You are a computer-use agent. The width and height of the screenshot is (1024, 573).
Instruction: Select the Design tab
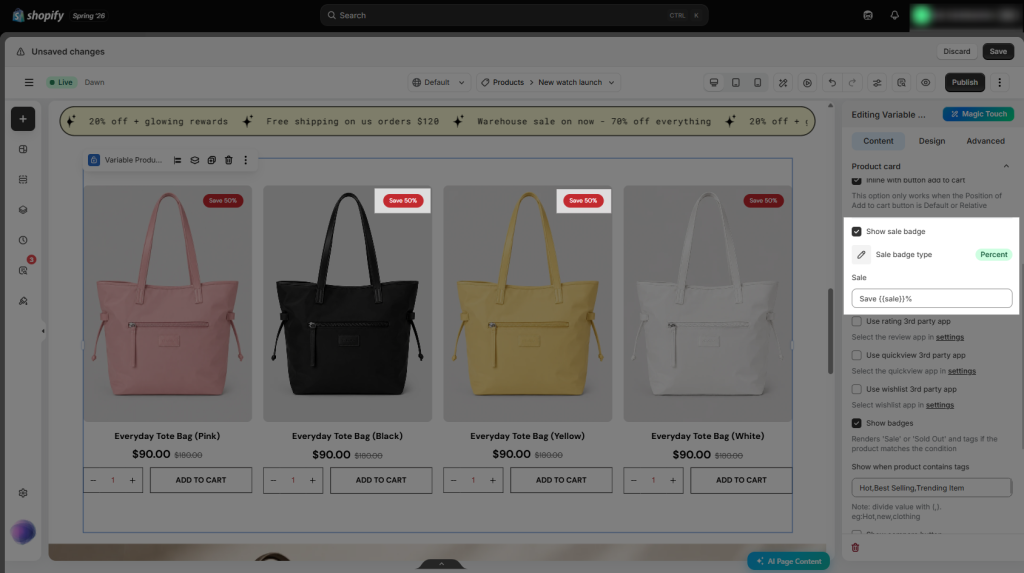coord(932,141)
